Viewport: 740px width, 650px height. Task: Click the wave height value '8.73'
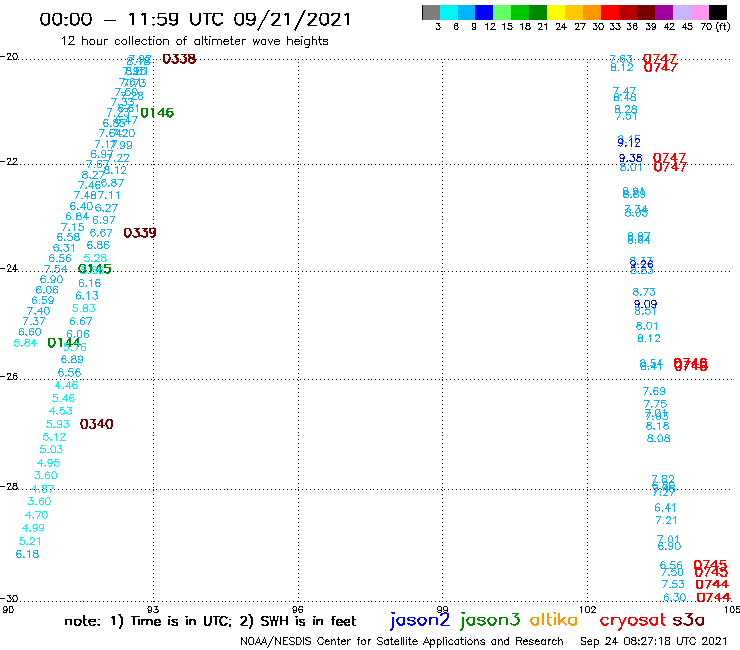coord(644,292)
